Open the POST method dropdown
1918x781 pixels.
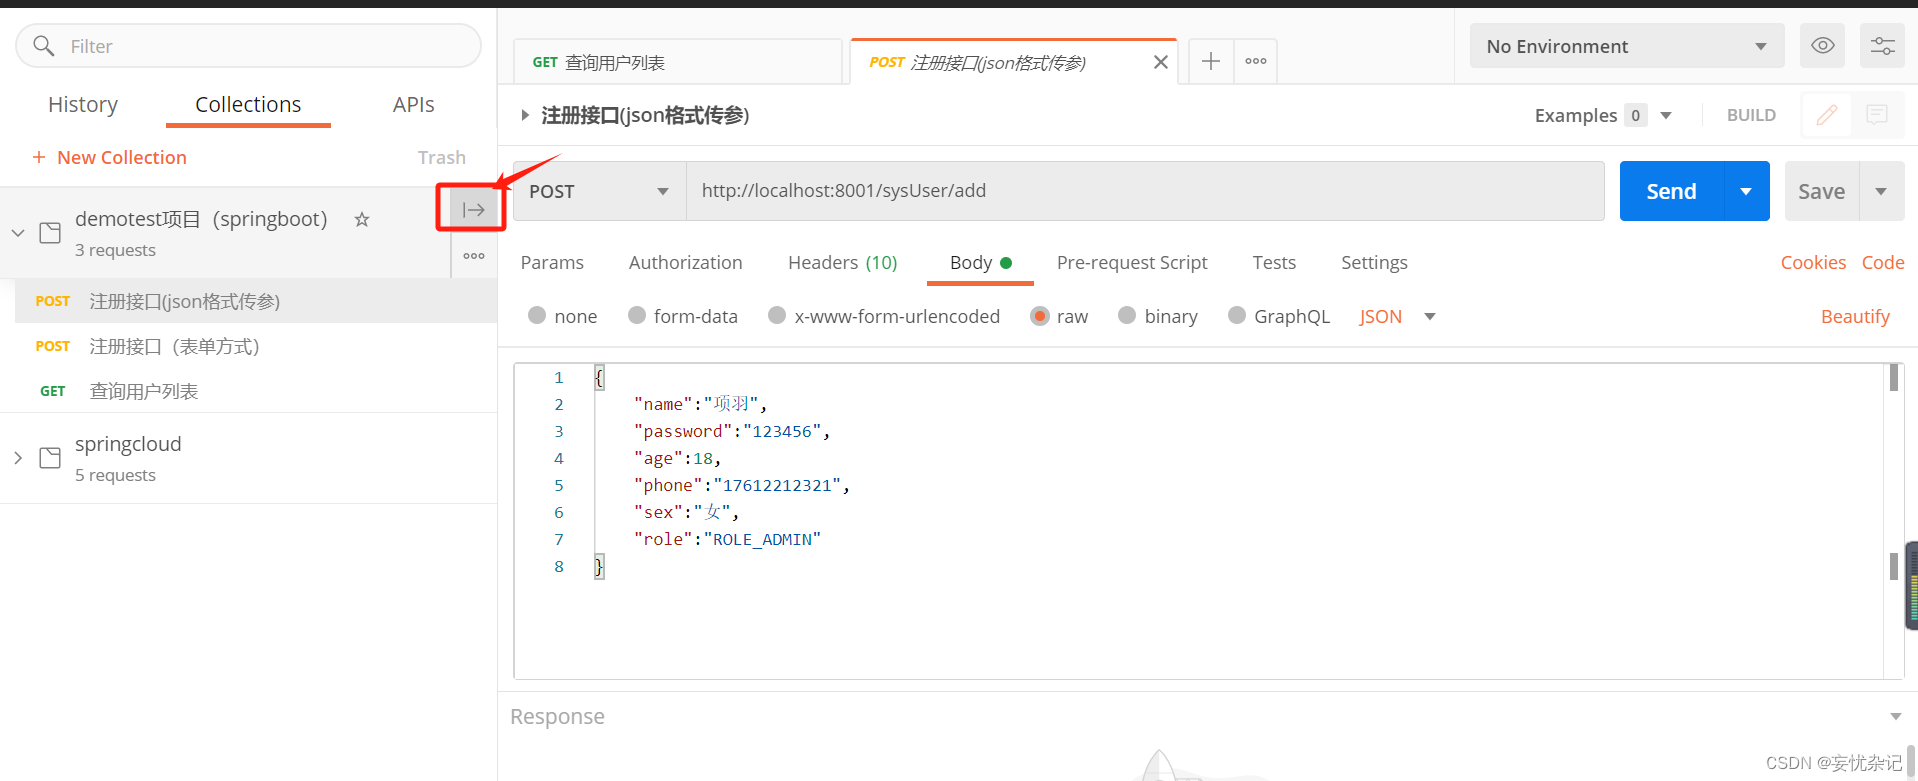click(x=599, y=191)
